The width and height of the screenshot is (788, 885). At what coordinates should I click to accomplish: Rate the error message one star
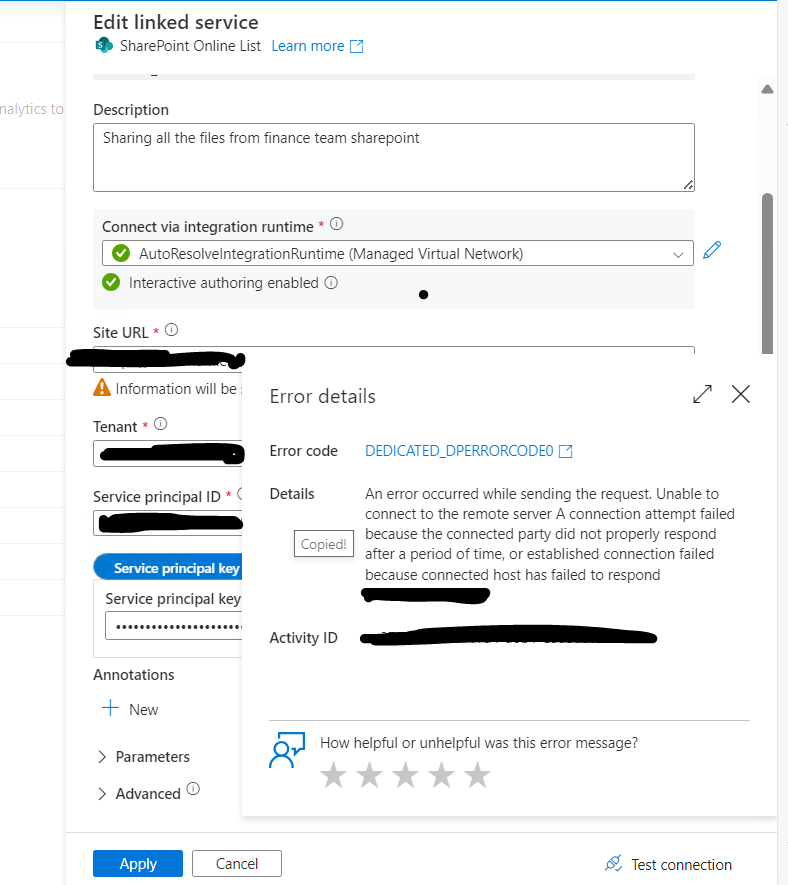(x=334, y=774)
